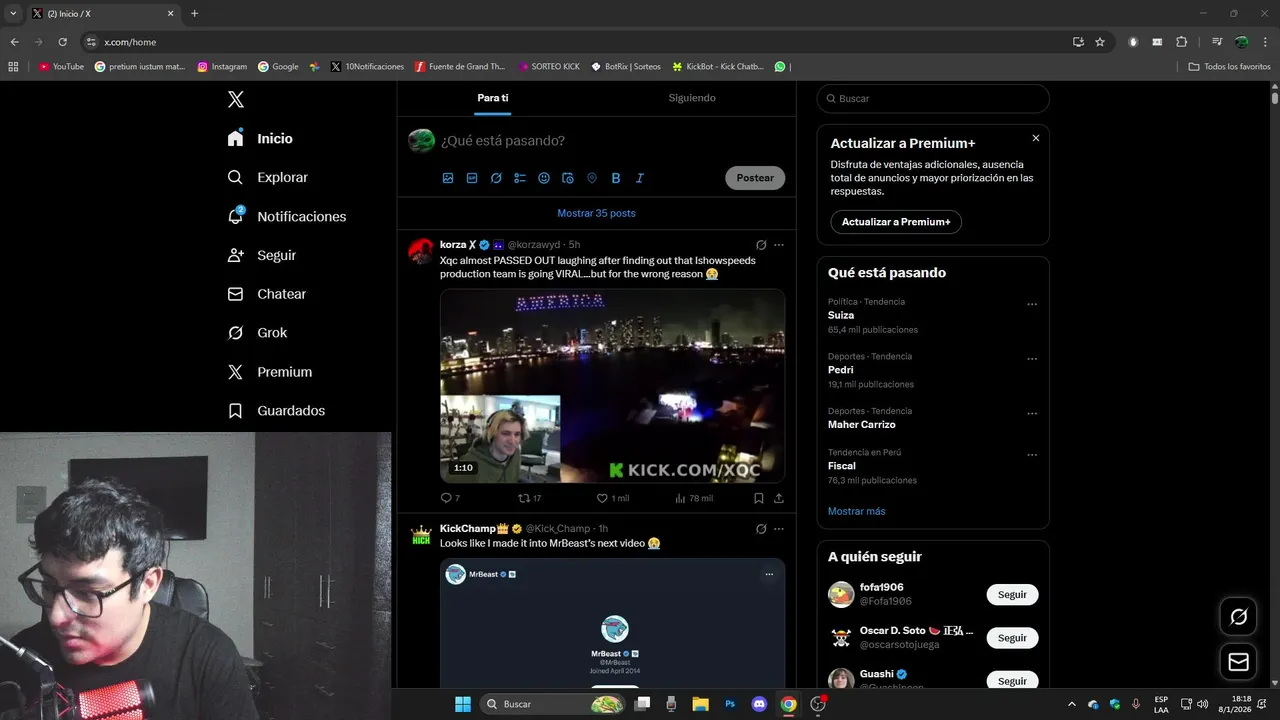Share korza's post
1280x720 pixels.
click(x=779, y=498)
